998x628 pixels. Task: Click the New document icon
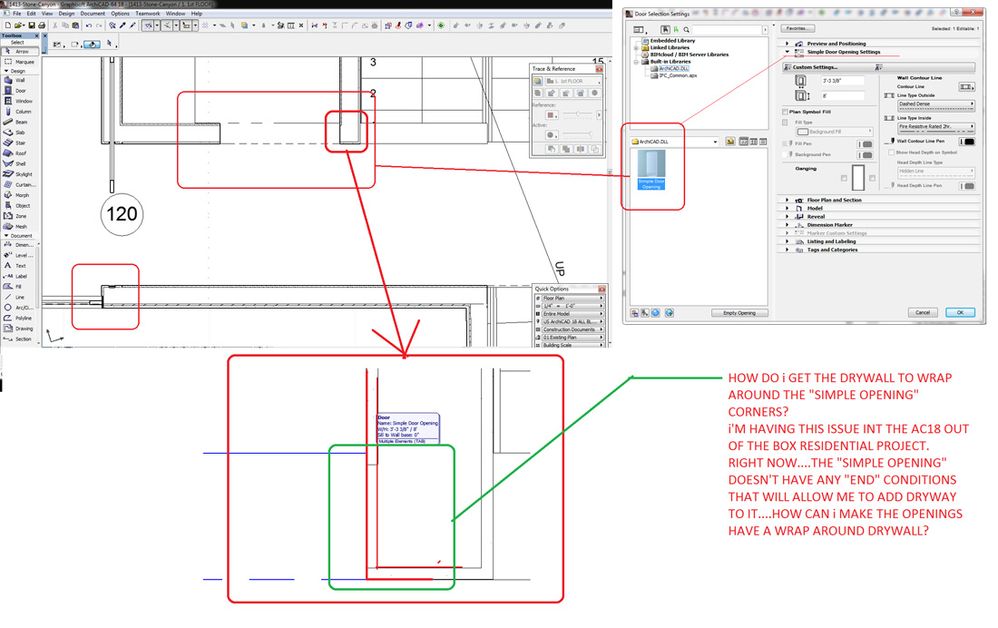click(x=8, y=25)
